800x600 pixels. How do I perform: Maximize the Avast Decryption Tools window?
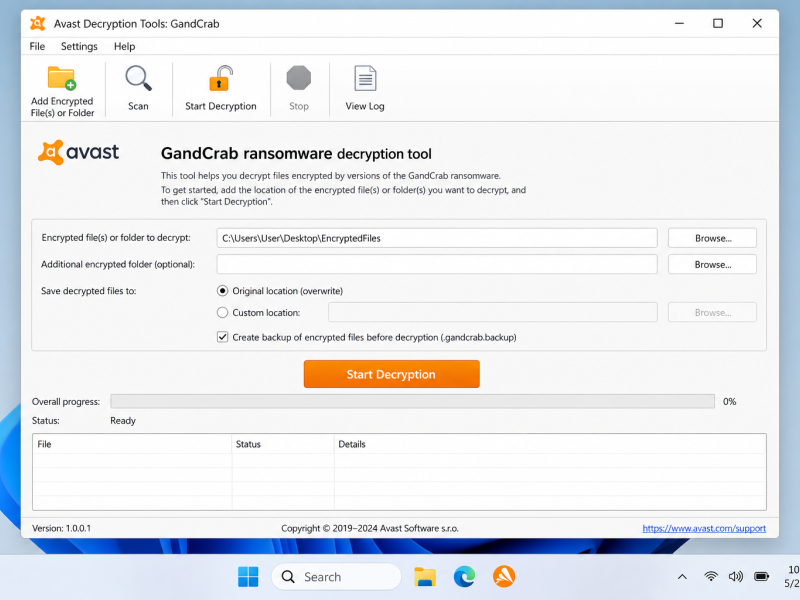(x=718, y=23)
